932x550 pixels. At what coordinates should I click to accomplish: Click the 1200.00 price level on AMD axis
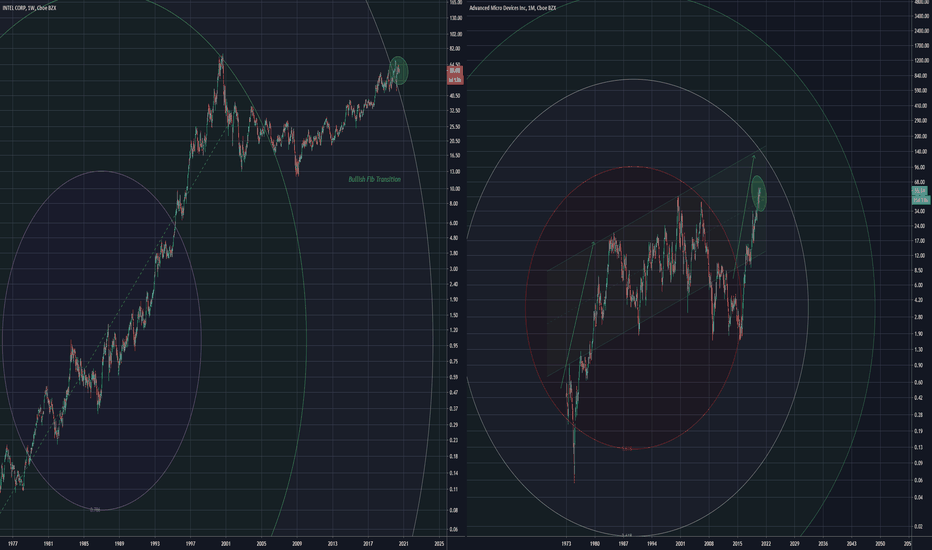click(x=922, y=61)
